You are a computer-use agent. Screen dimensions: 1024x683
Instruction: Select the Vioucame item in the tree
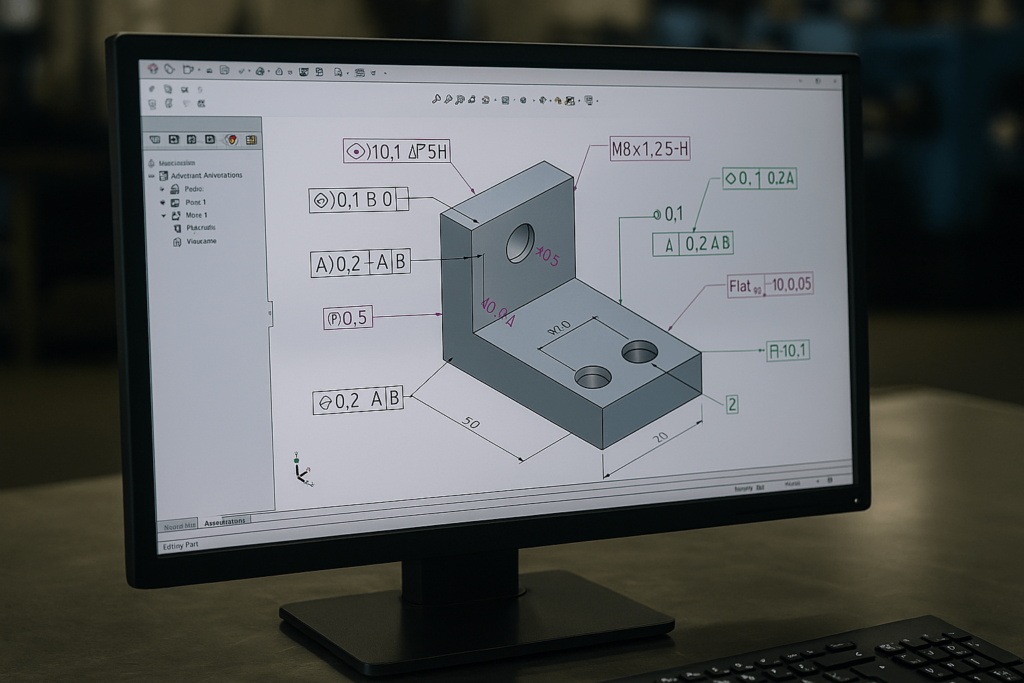pos(201,241)
